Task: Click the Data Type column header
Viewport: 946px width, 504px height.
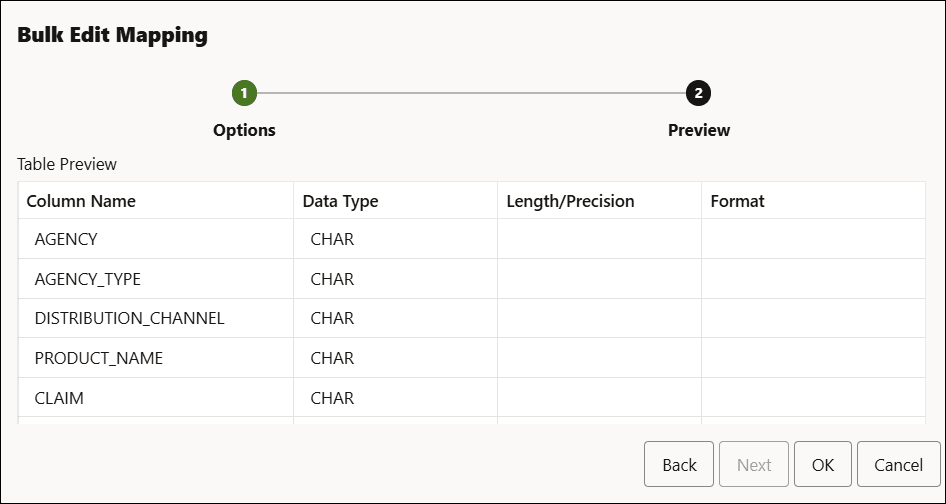Action: pyautogui.click(x=340, y=201)
